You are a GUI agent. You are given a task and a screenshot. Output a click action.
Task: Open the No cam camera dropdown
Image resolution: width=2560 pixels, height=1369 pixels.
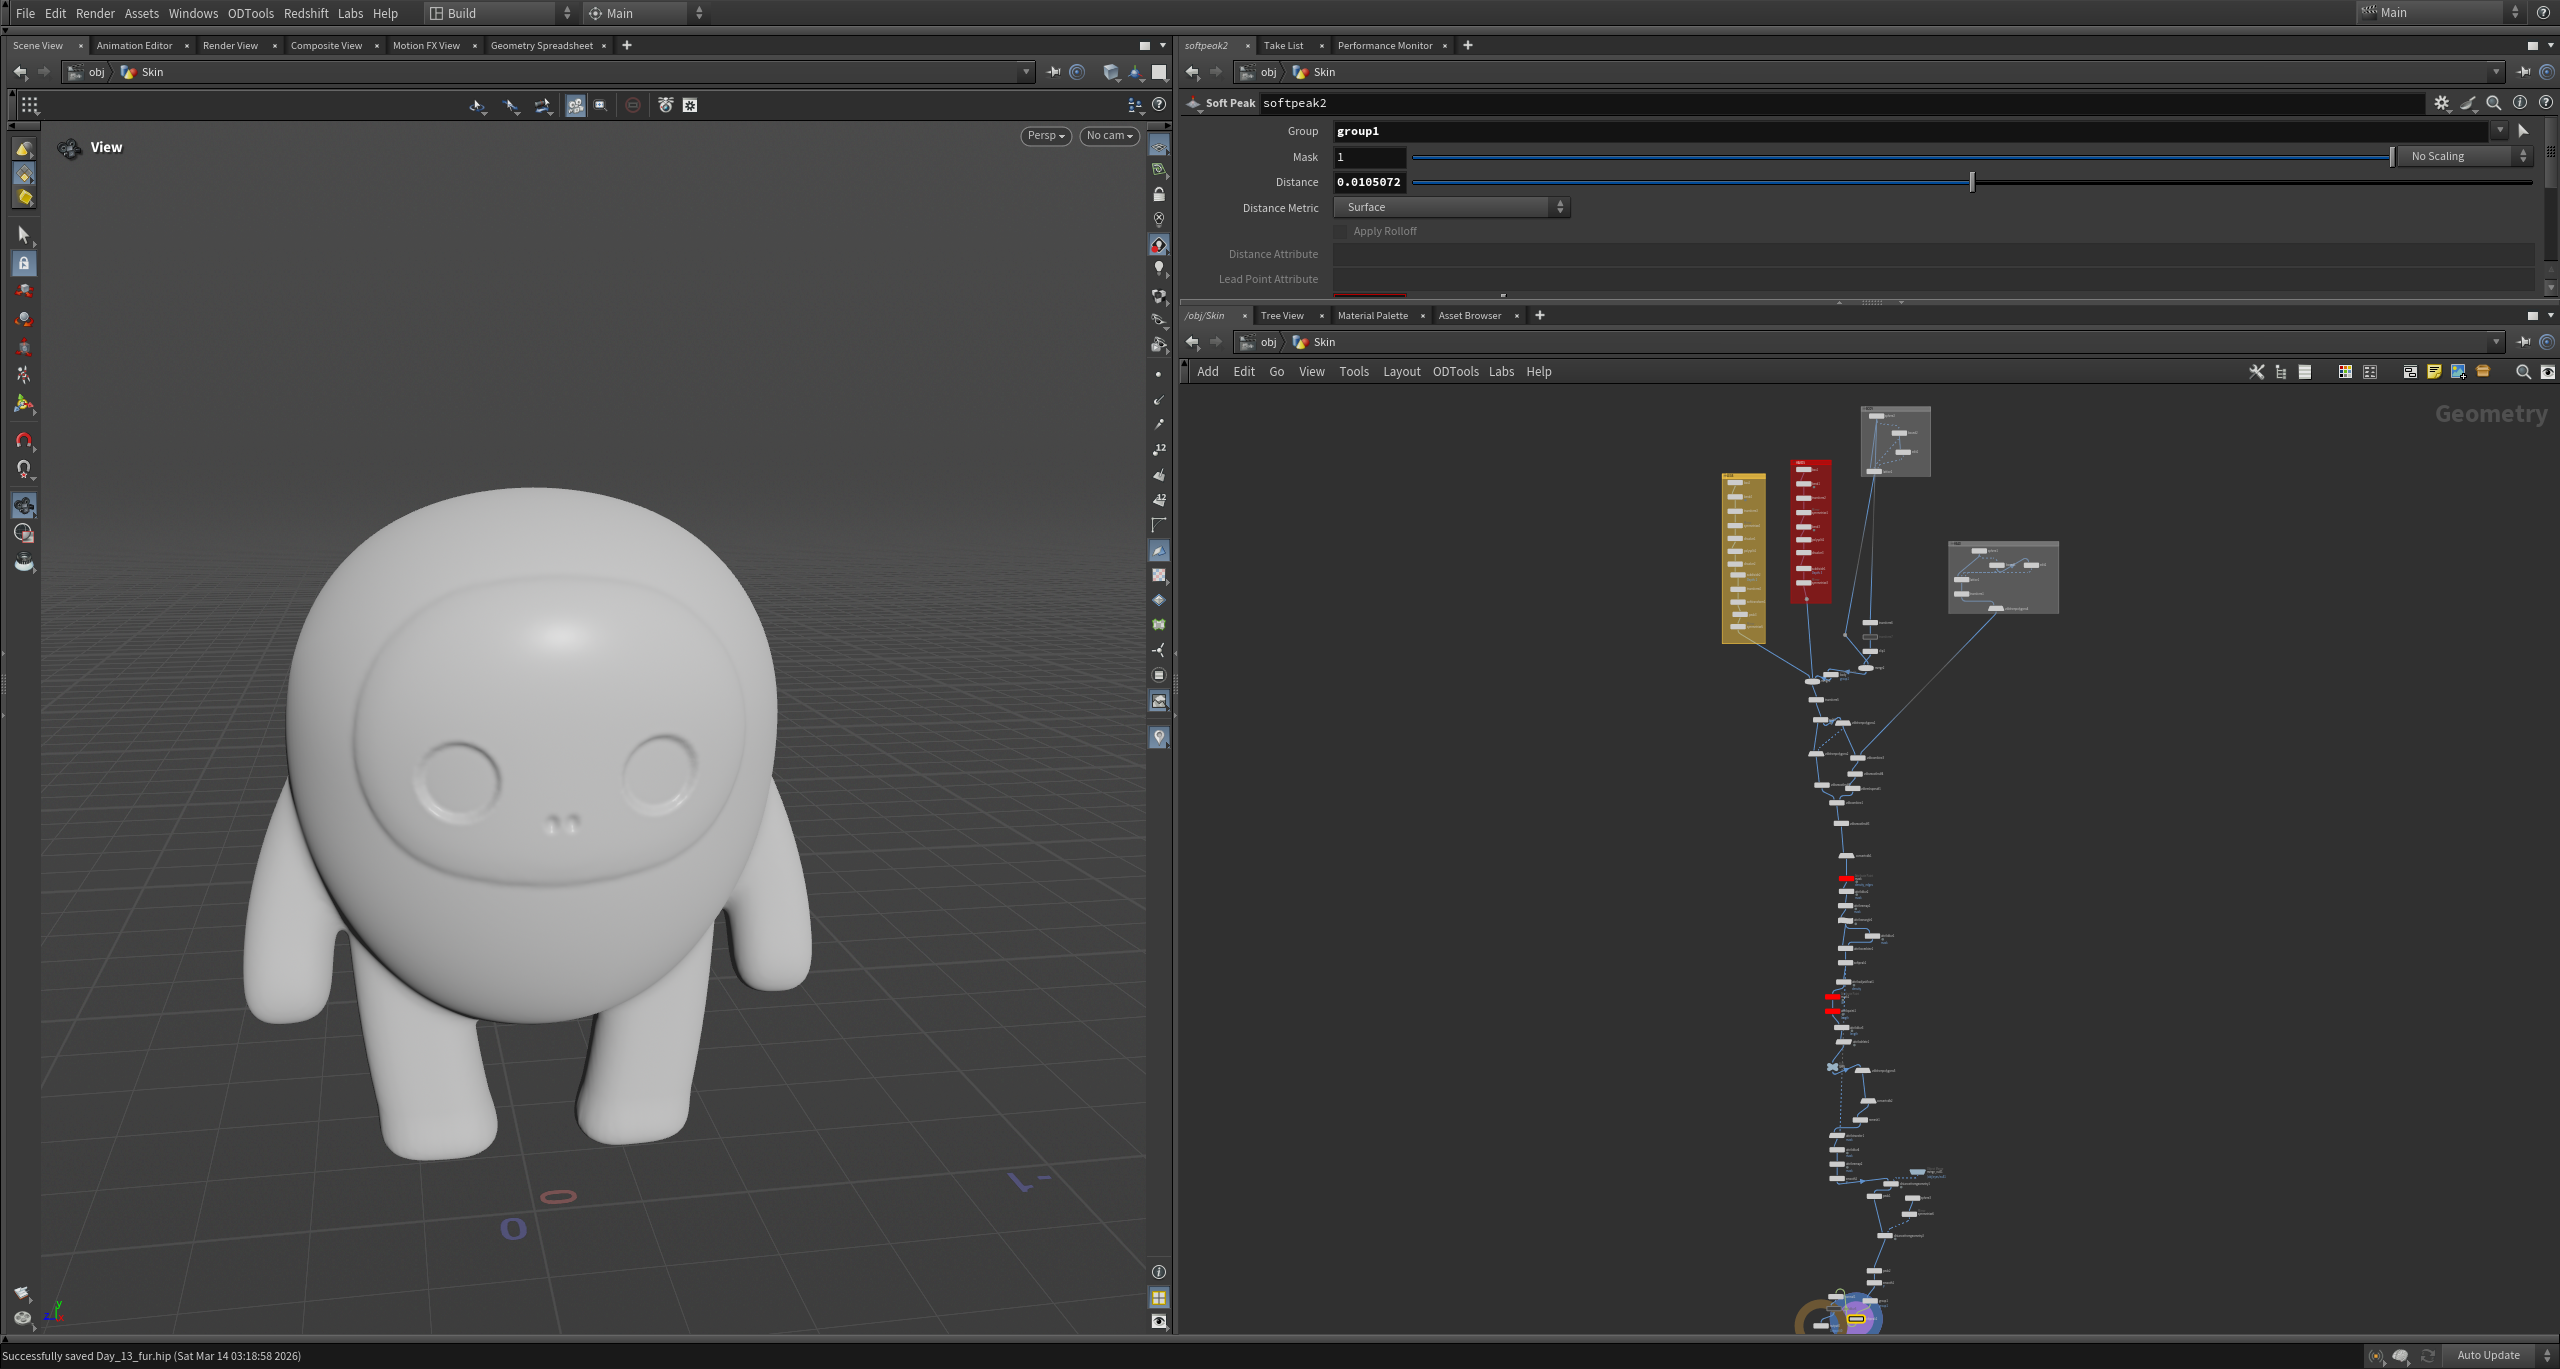point(1110,136)
